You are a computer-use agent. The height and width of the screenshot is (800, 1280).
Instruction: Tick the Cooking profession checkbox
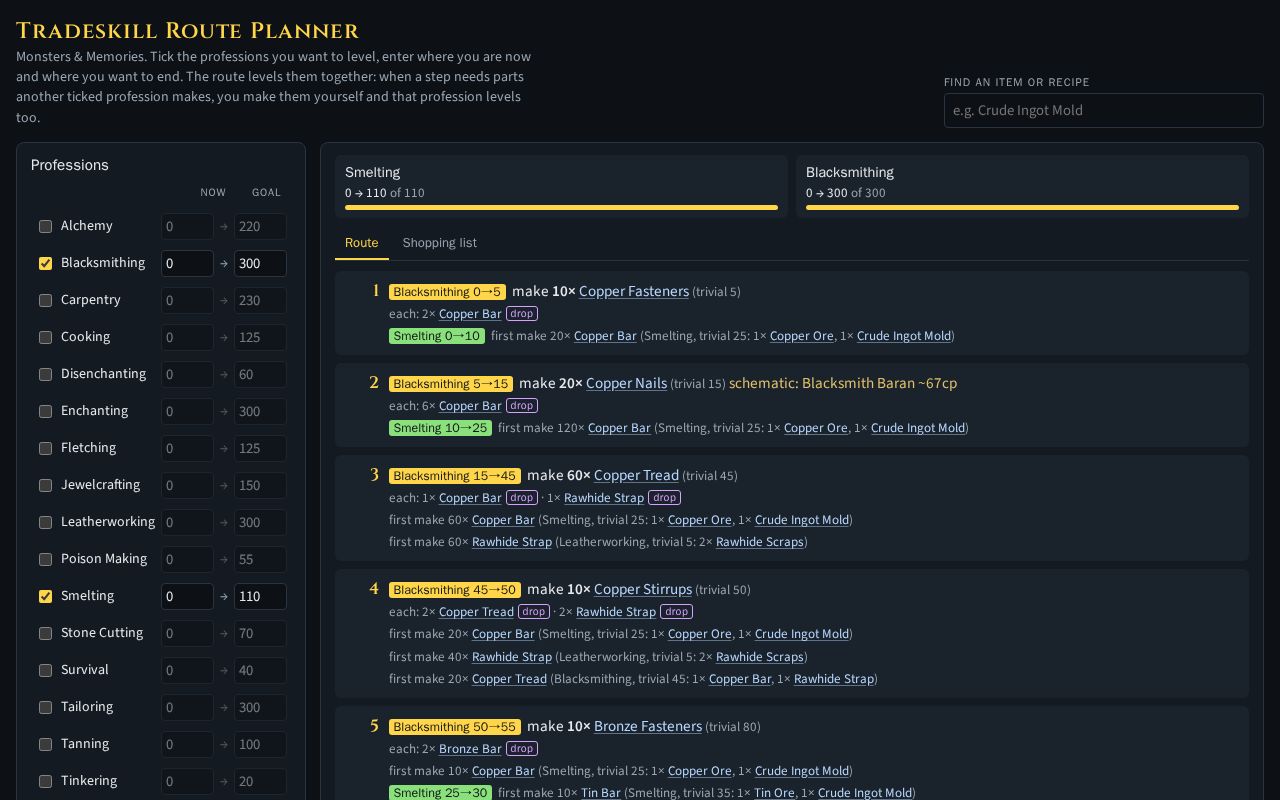coord(45,337)
